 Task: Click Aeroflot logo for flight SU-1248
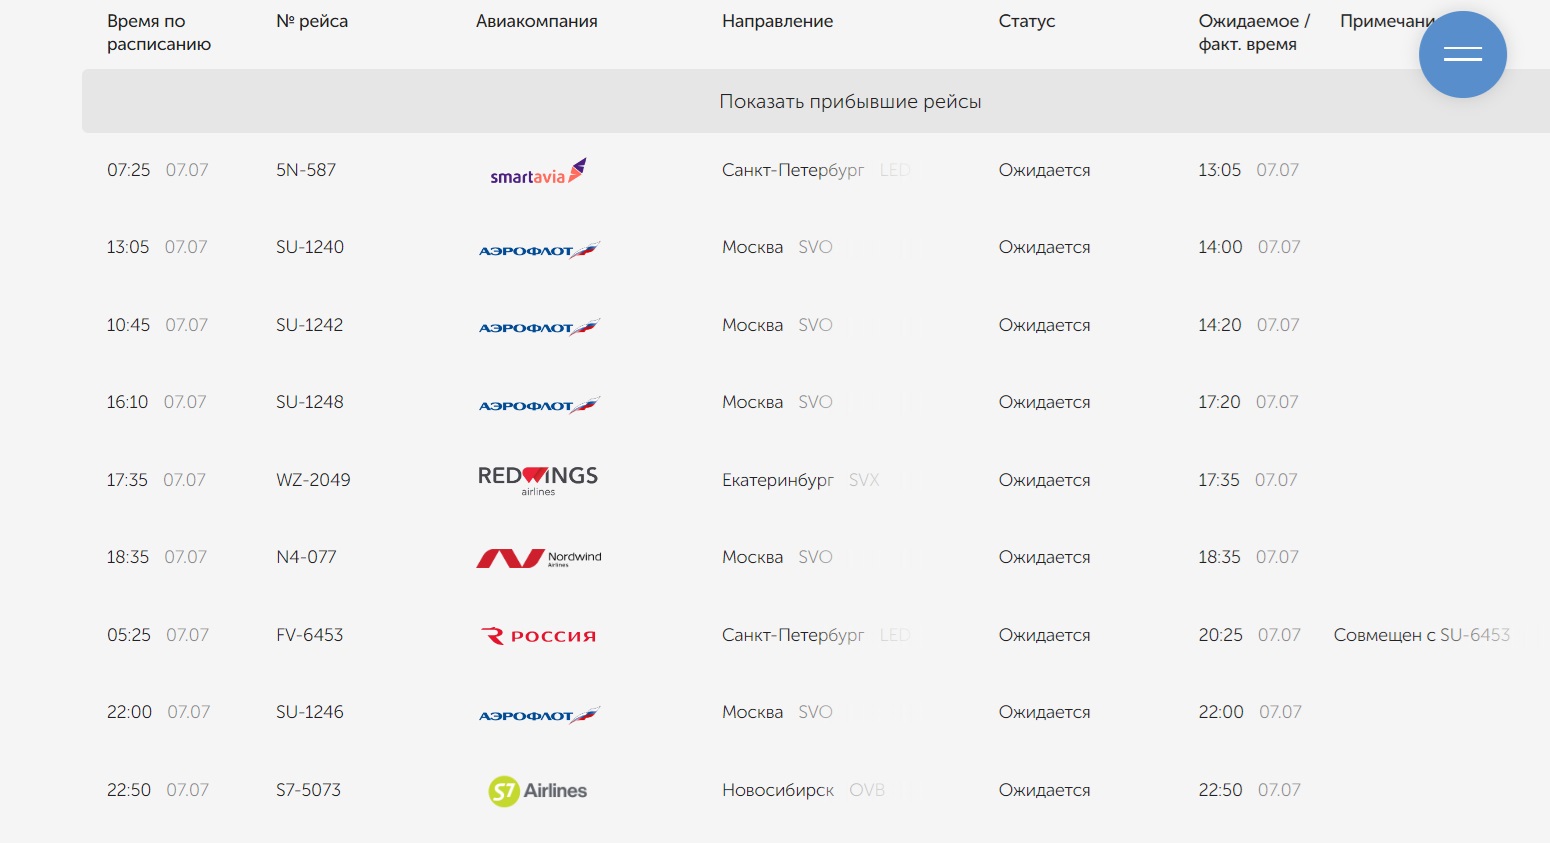point(538,404)
